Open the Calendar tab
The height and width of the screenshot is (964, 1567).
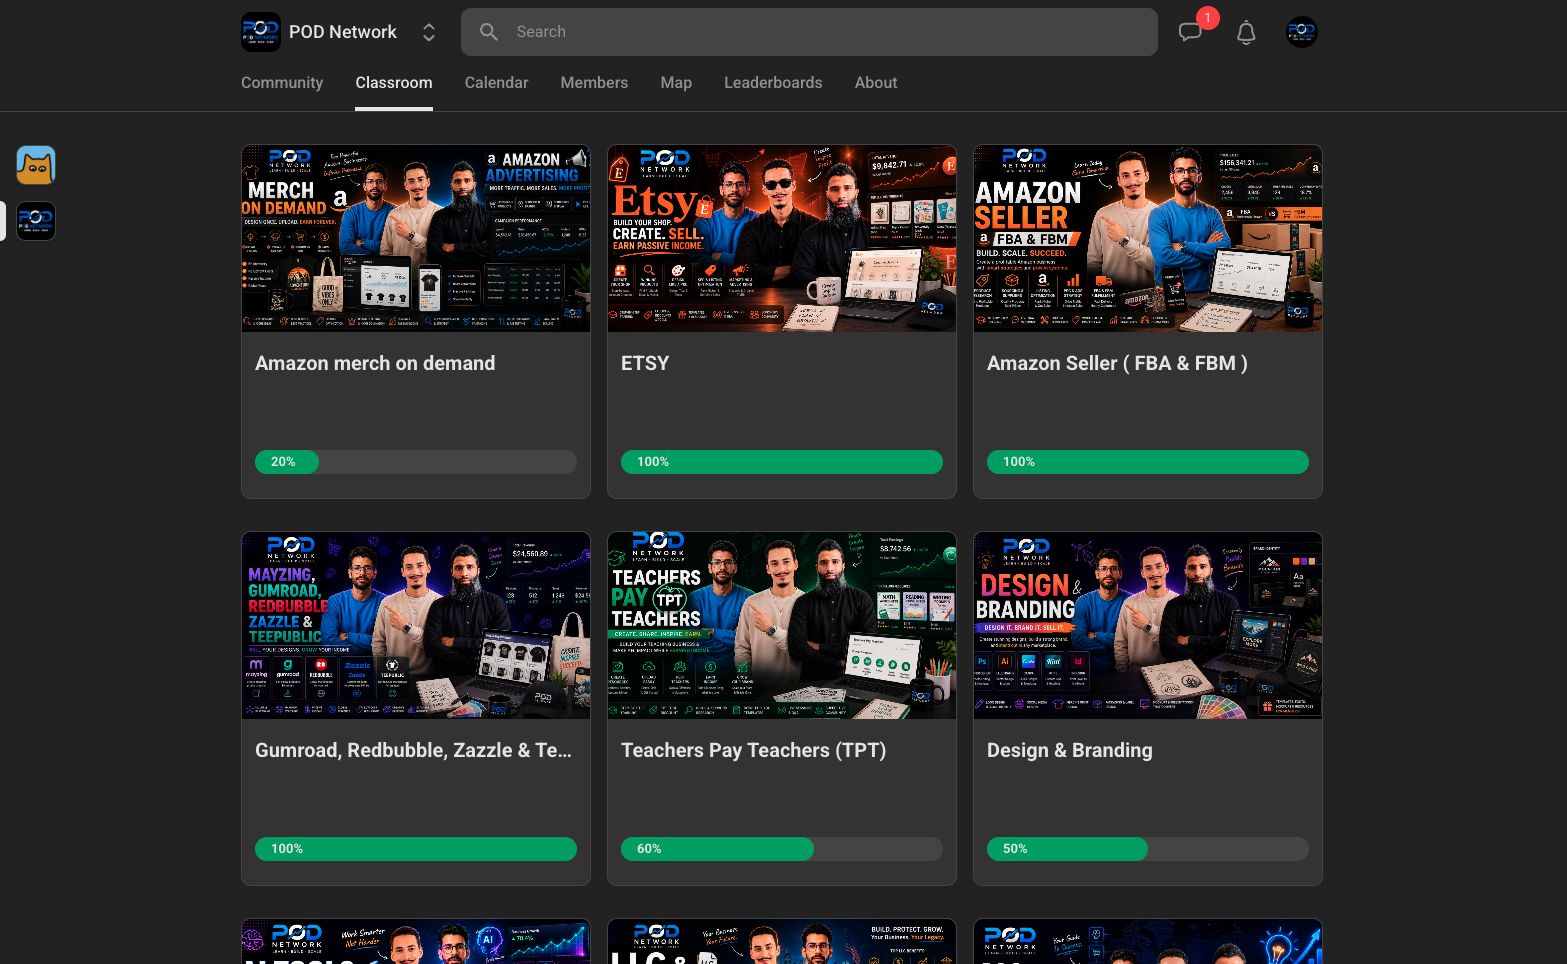[496, 83]
